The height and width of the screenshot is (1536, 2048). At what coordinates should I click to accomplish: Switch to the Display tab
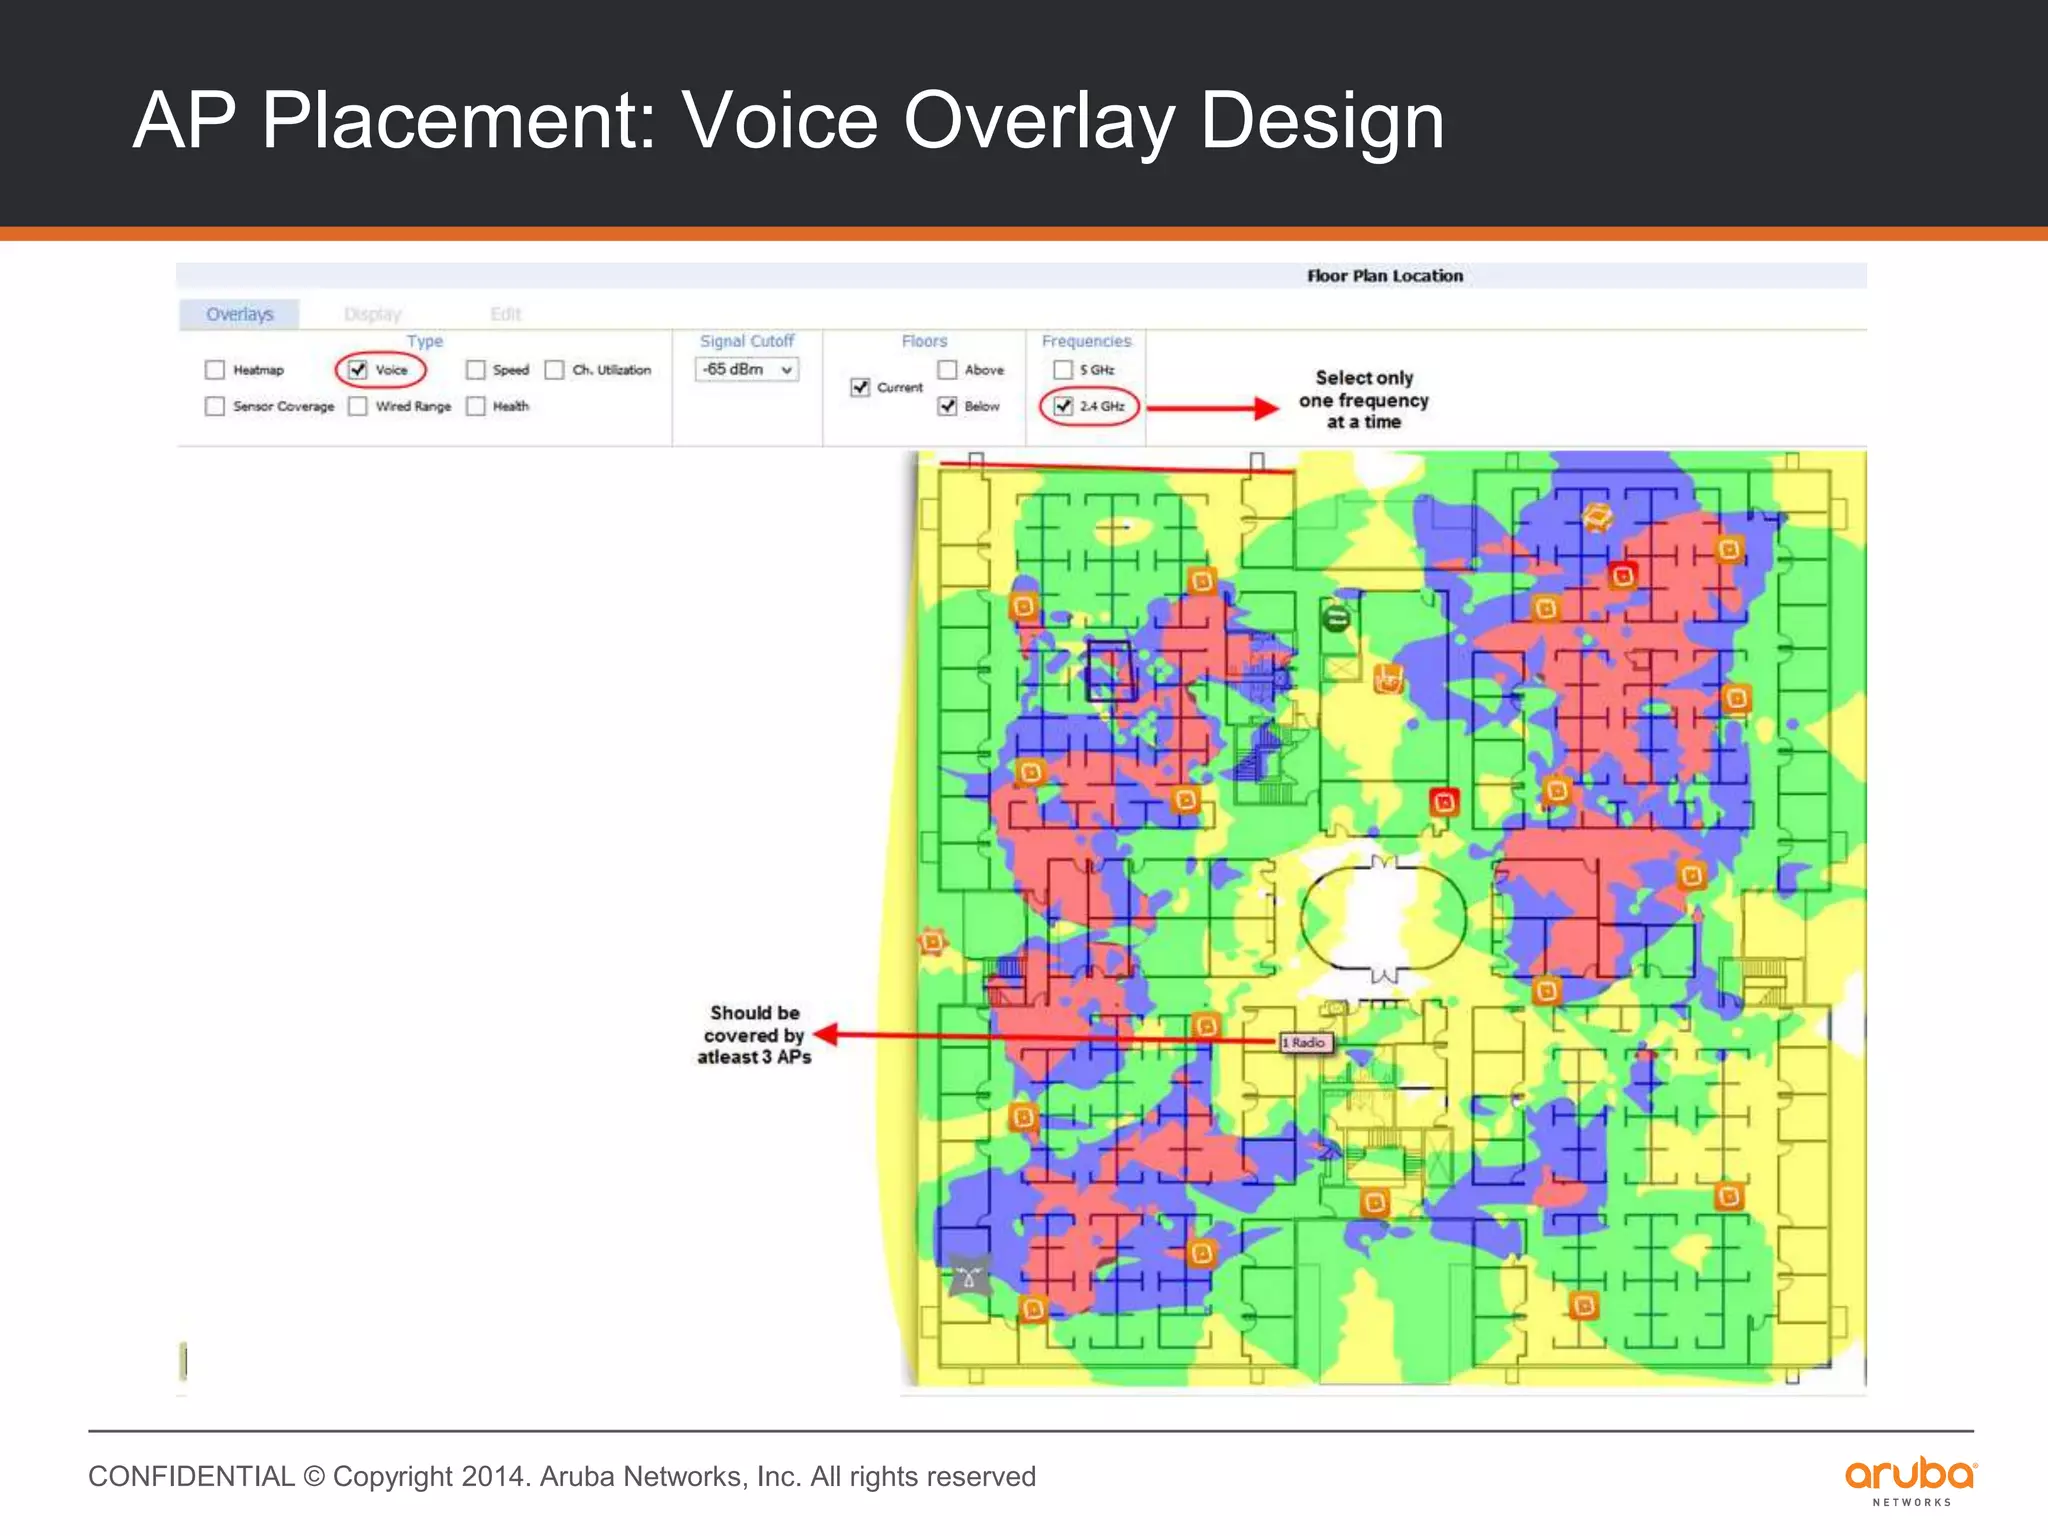pos(372,314)
